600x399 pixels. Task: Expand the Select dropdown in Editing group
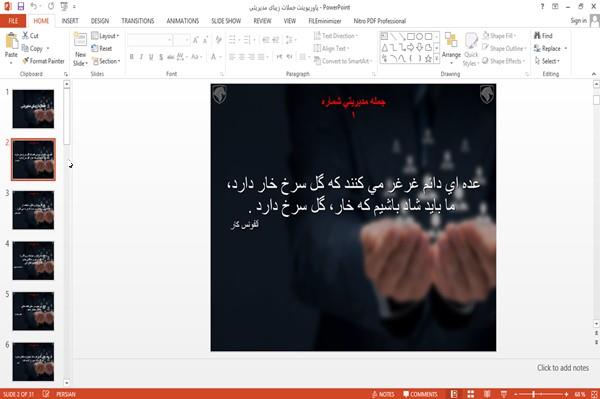547,61
